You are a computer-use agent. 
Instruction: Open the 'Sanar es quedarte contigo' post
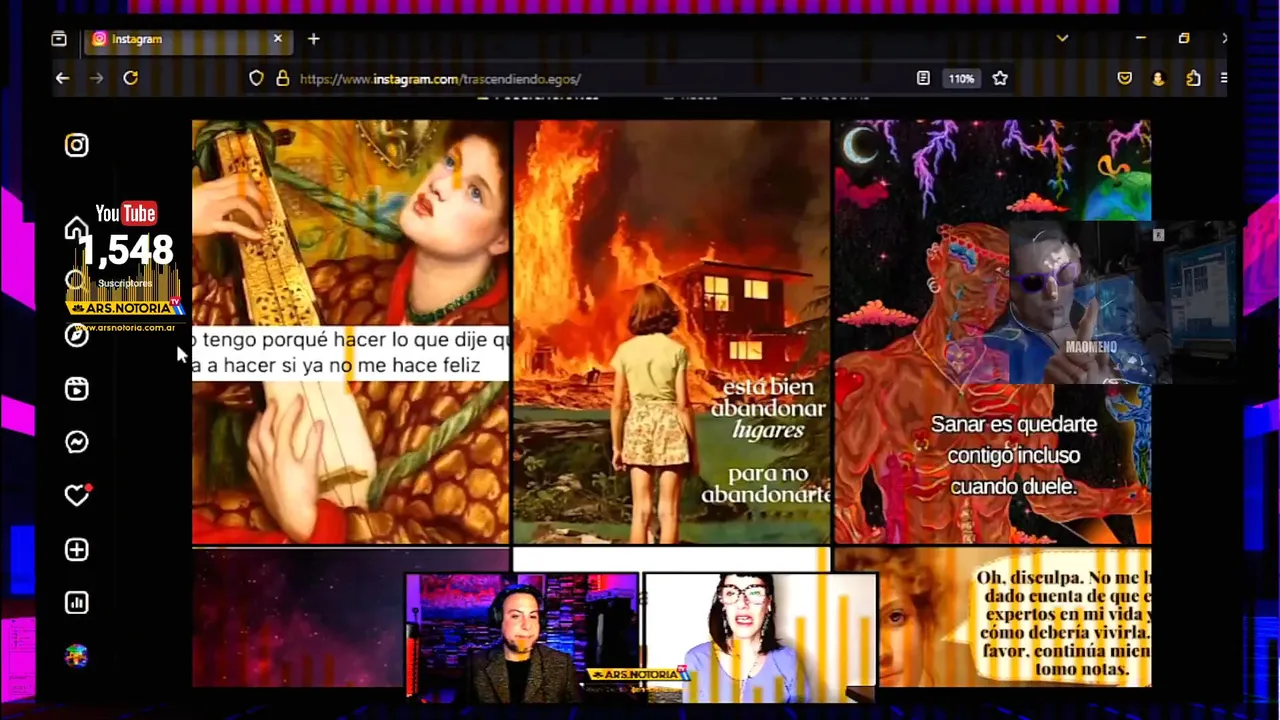[992, 332]
